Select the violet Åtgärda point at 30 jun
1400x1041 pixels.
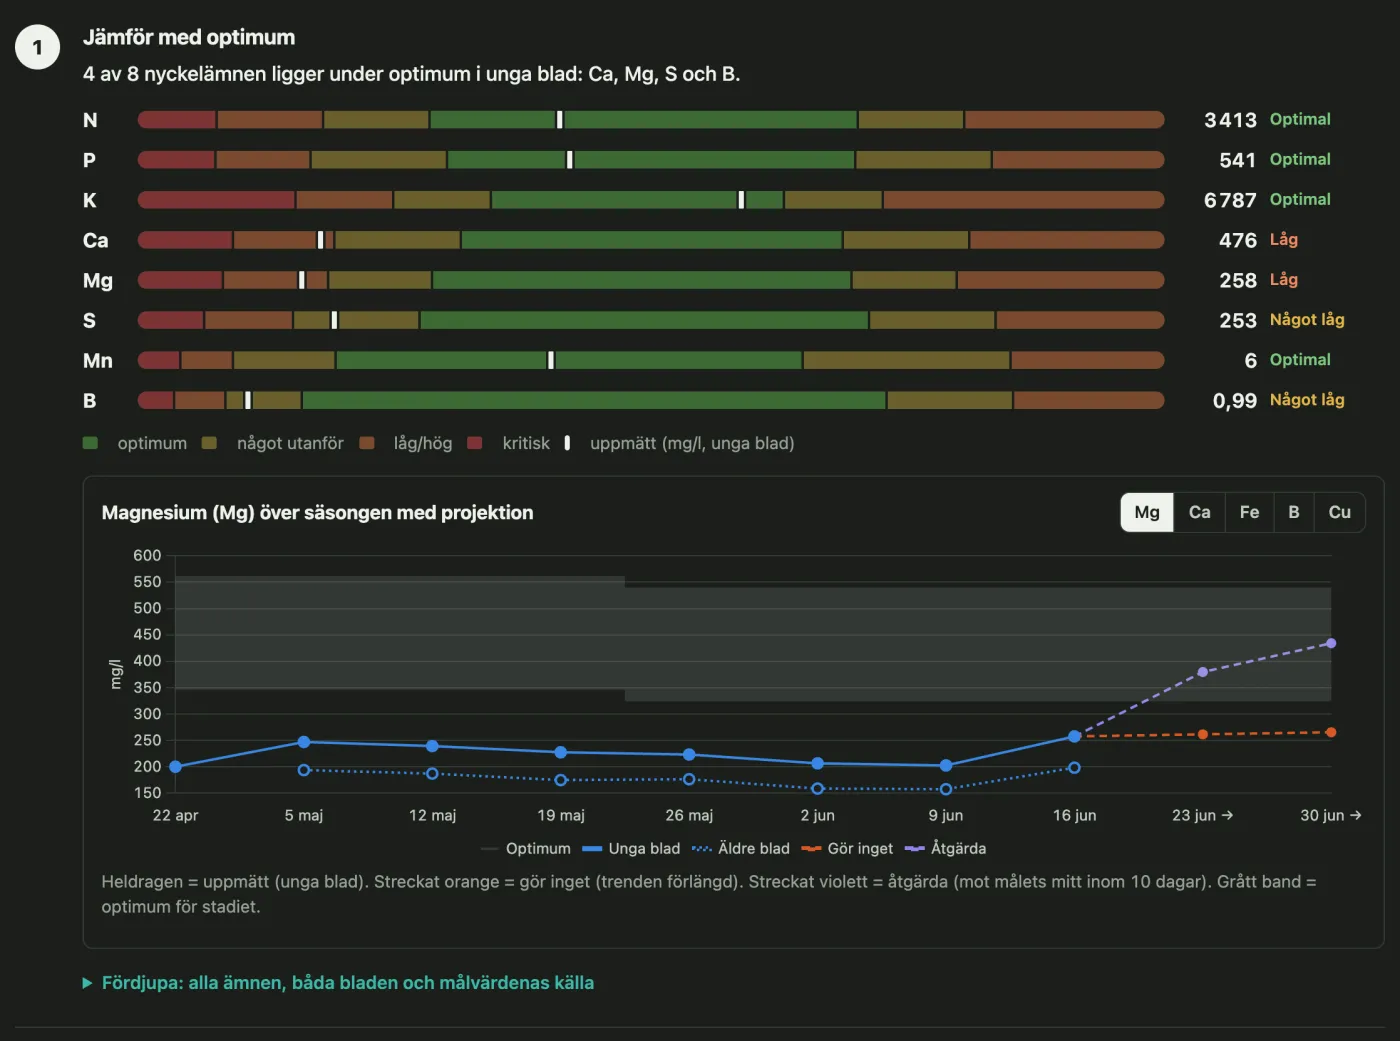(x=1331, y=643)
